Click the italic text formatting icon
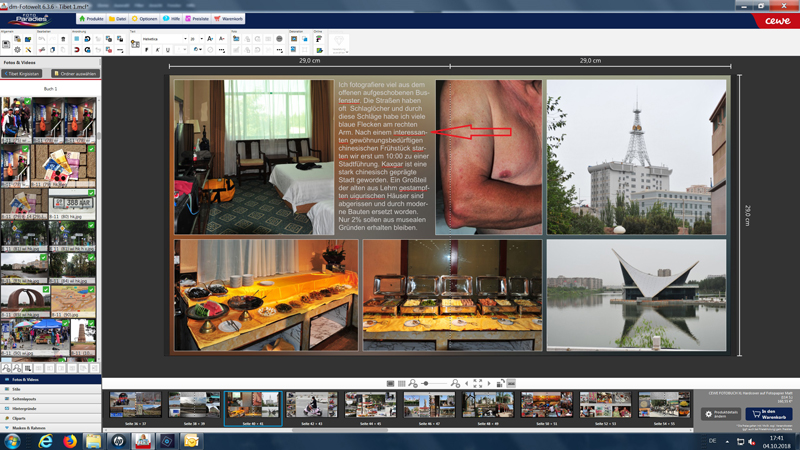Viewport: 800px width, 450px height. [x=157, y=50]
